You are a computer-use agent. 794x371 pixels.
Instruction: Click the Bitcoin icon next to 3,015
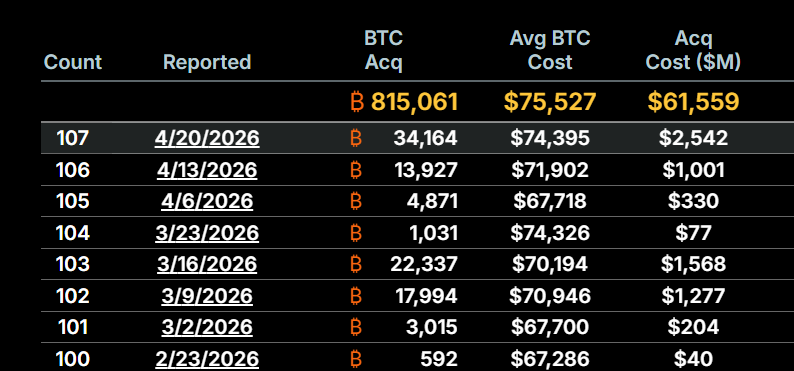pos(356,327)
